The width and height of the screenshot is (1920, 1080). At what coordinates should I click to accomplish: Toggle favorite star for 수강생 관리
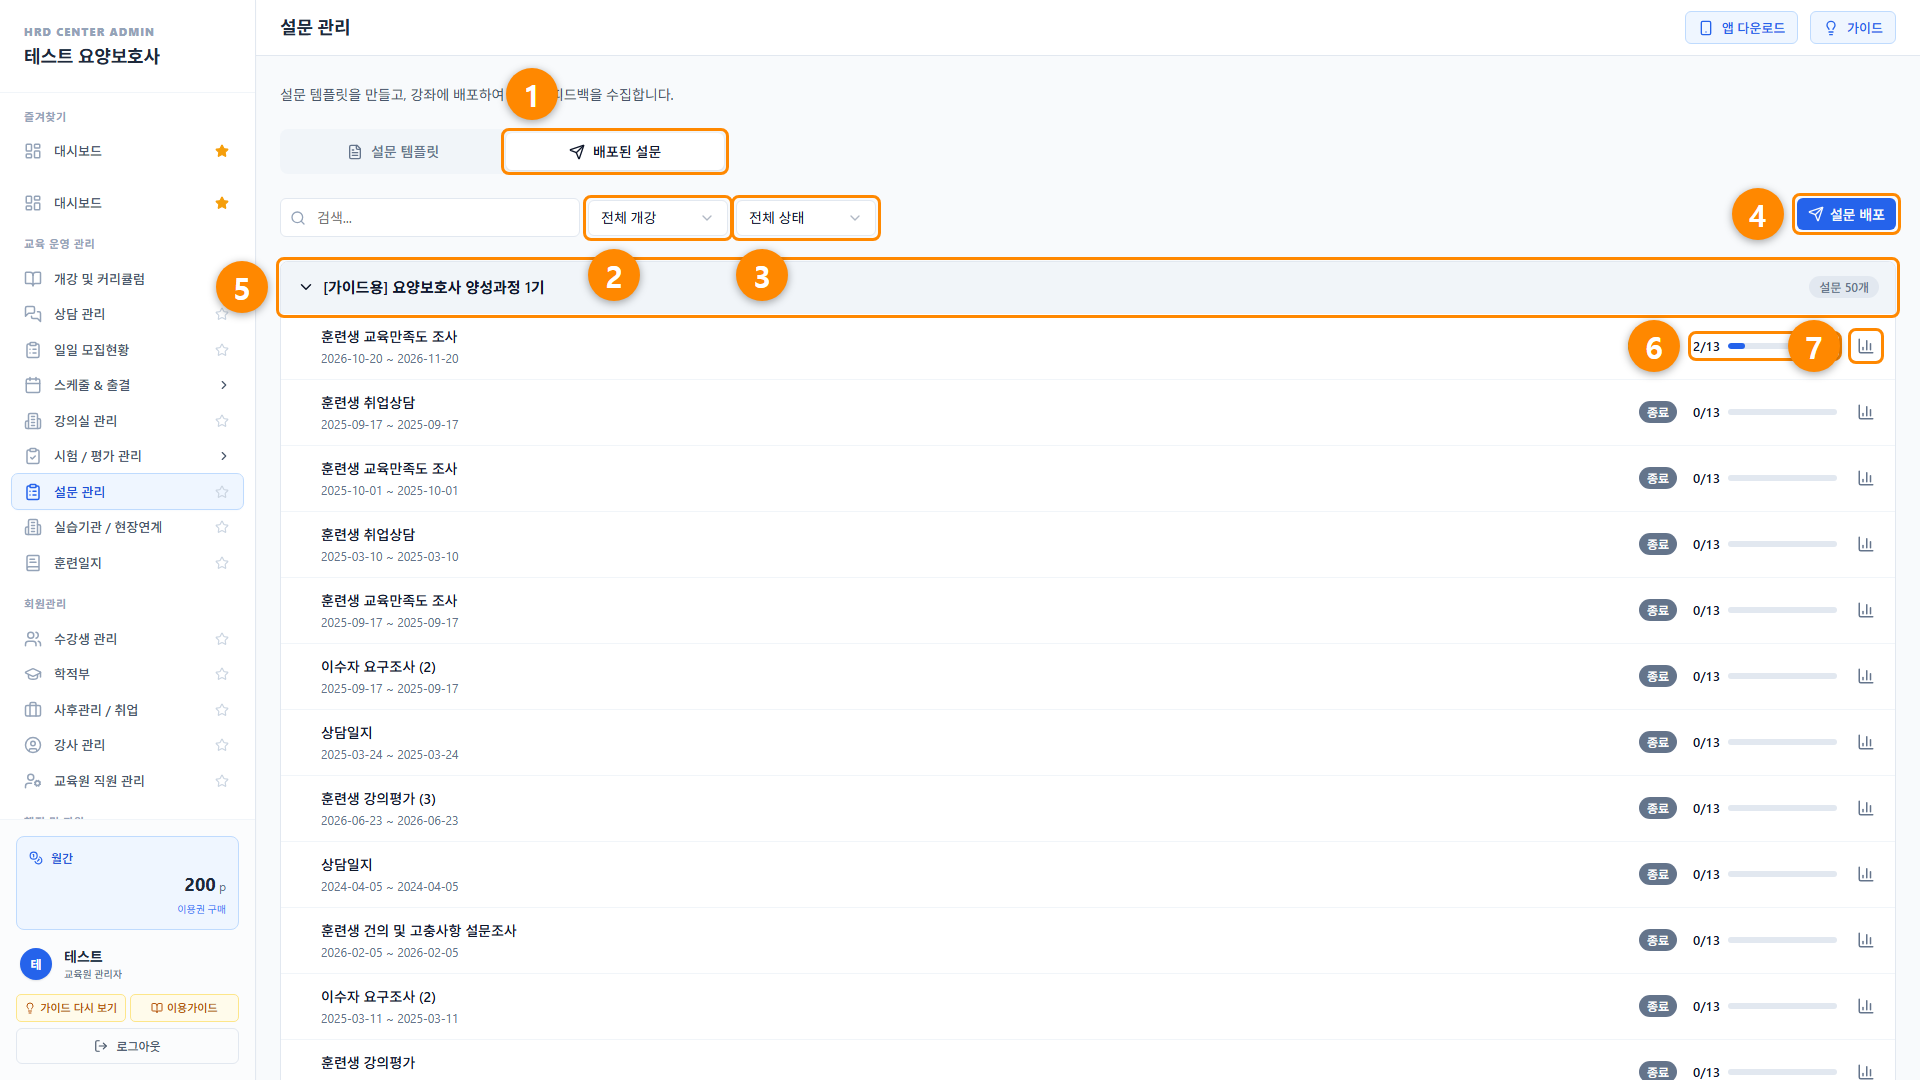point(222,639)
